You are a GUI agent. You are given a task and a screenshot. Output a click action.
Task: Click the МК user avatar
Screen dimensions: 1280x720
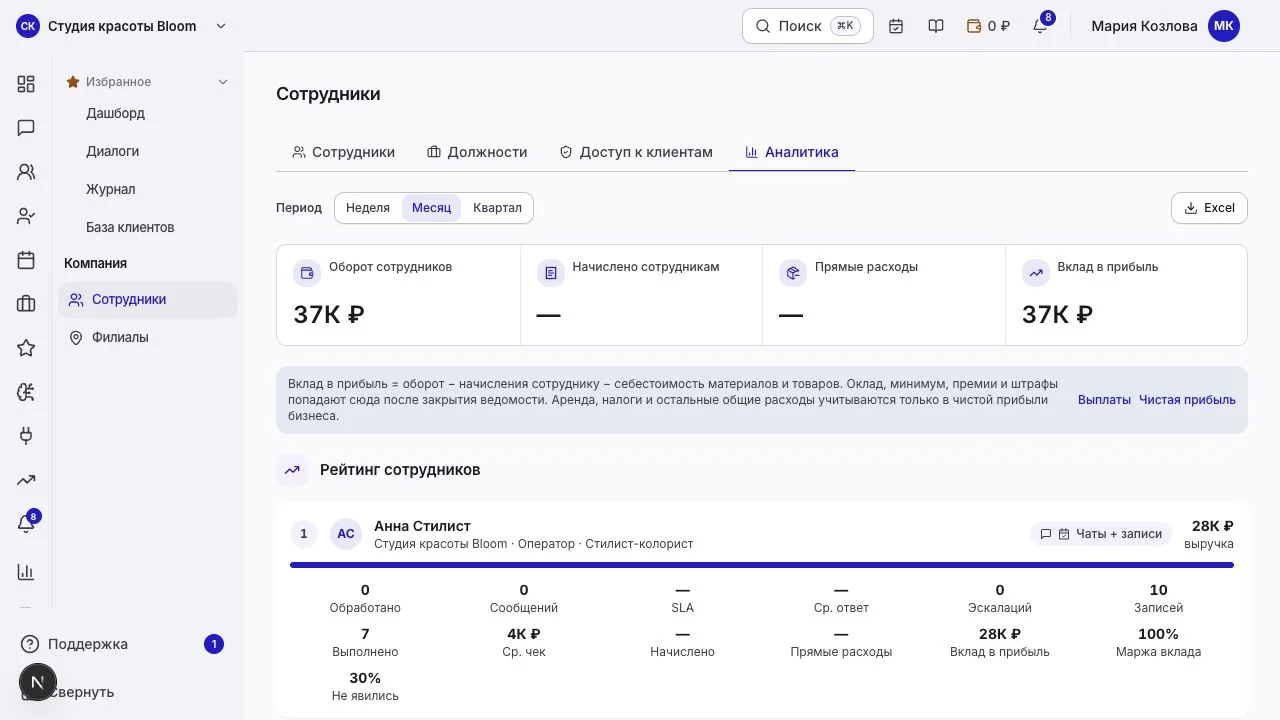[x=1224, y=26]
